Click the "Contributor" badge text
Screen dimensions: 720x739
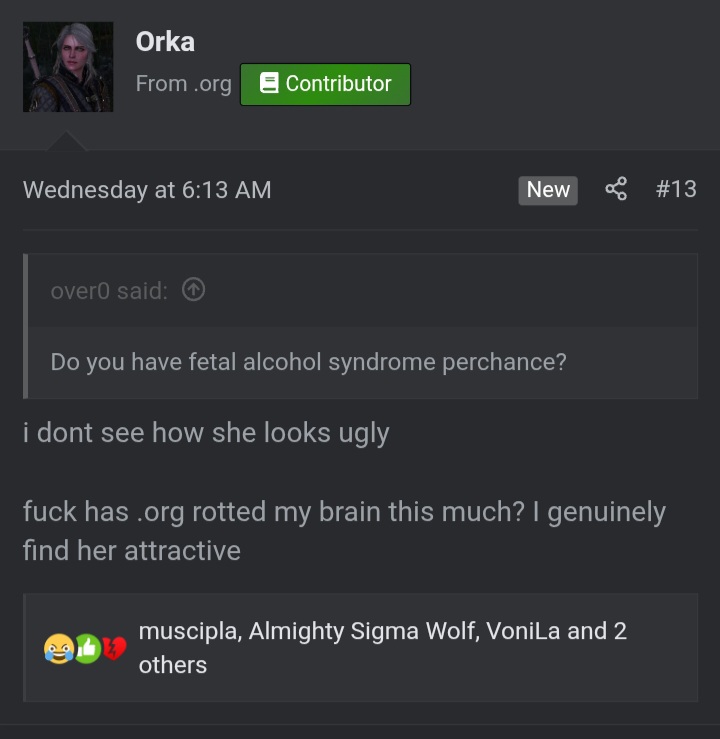[338, 84]
